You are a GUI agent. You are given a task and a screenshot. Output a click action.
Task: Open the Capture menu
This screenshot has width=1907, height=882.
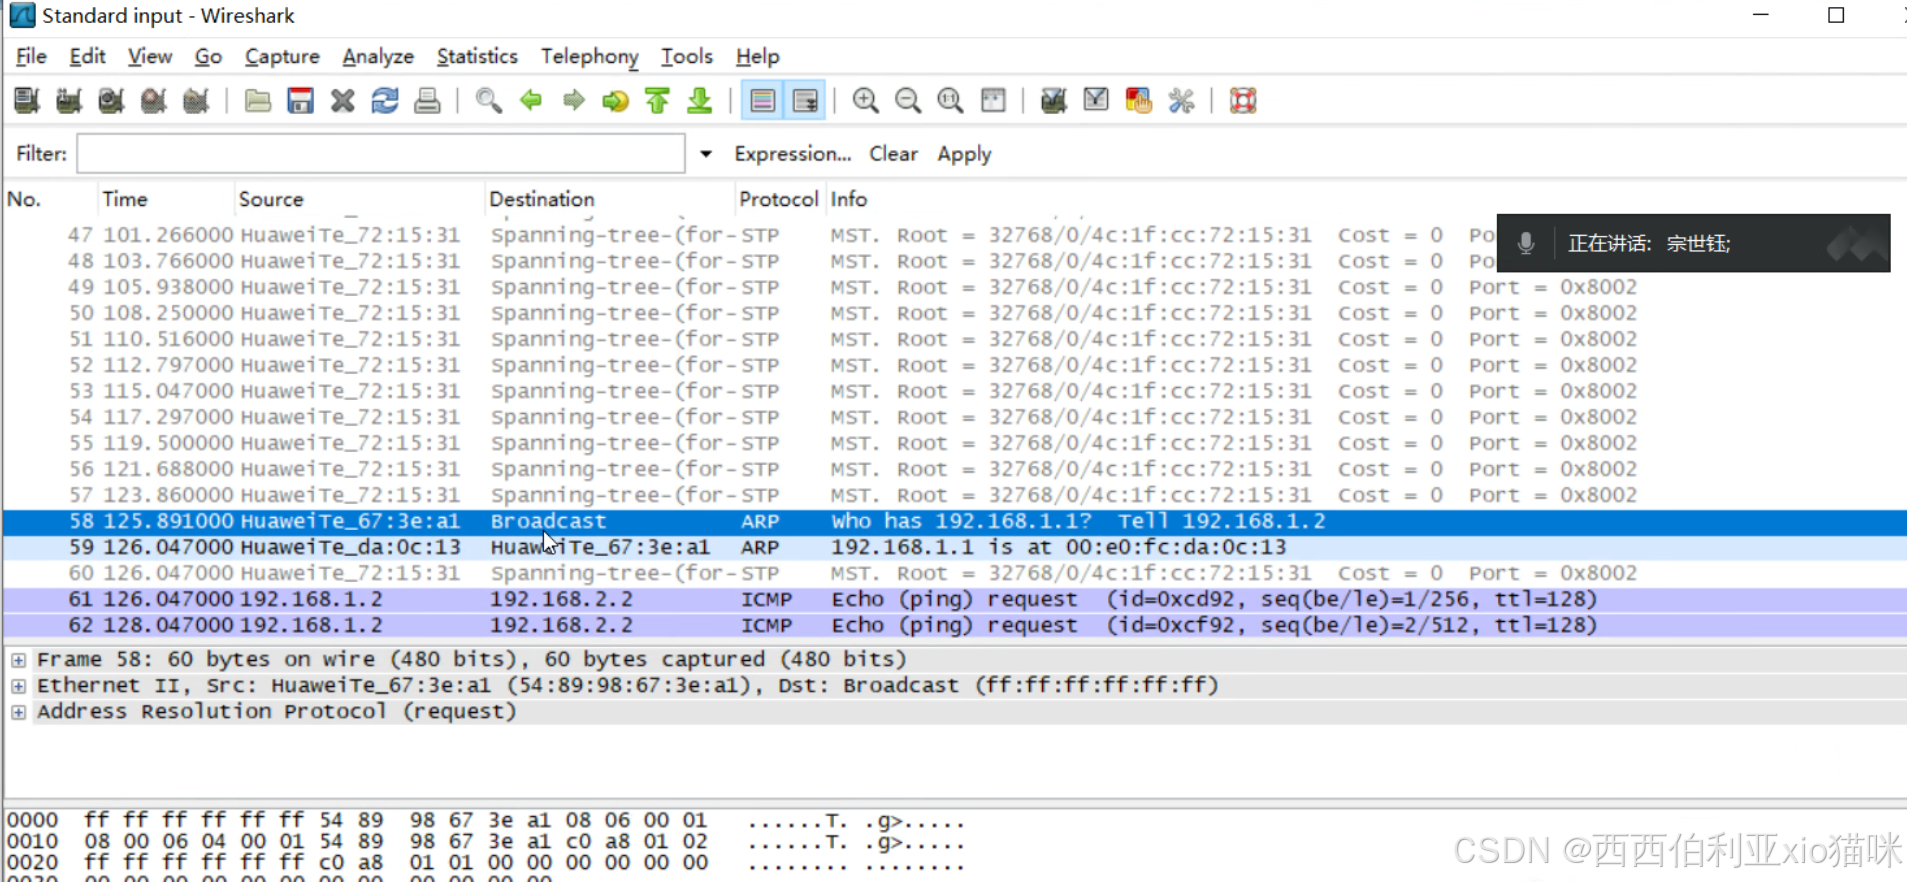[x=282, y=56]
